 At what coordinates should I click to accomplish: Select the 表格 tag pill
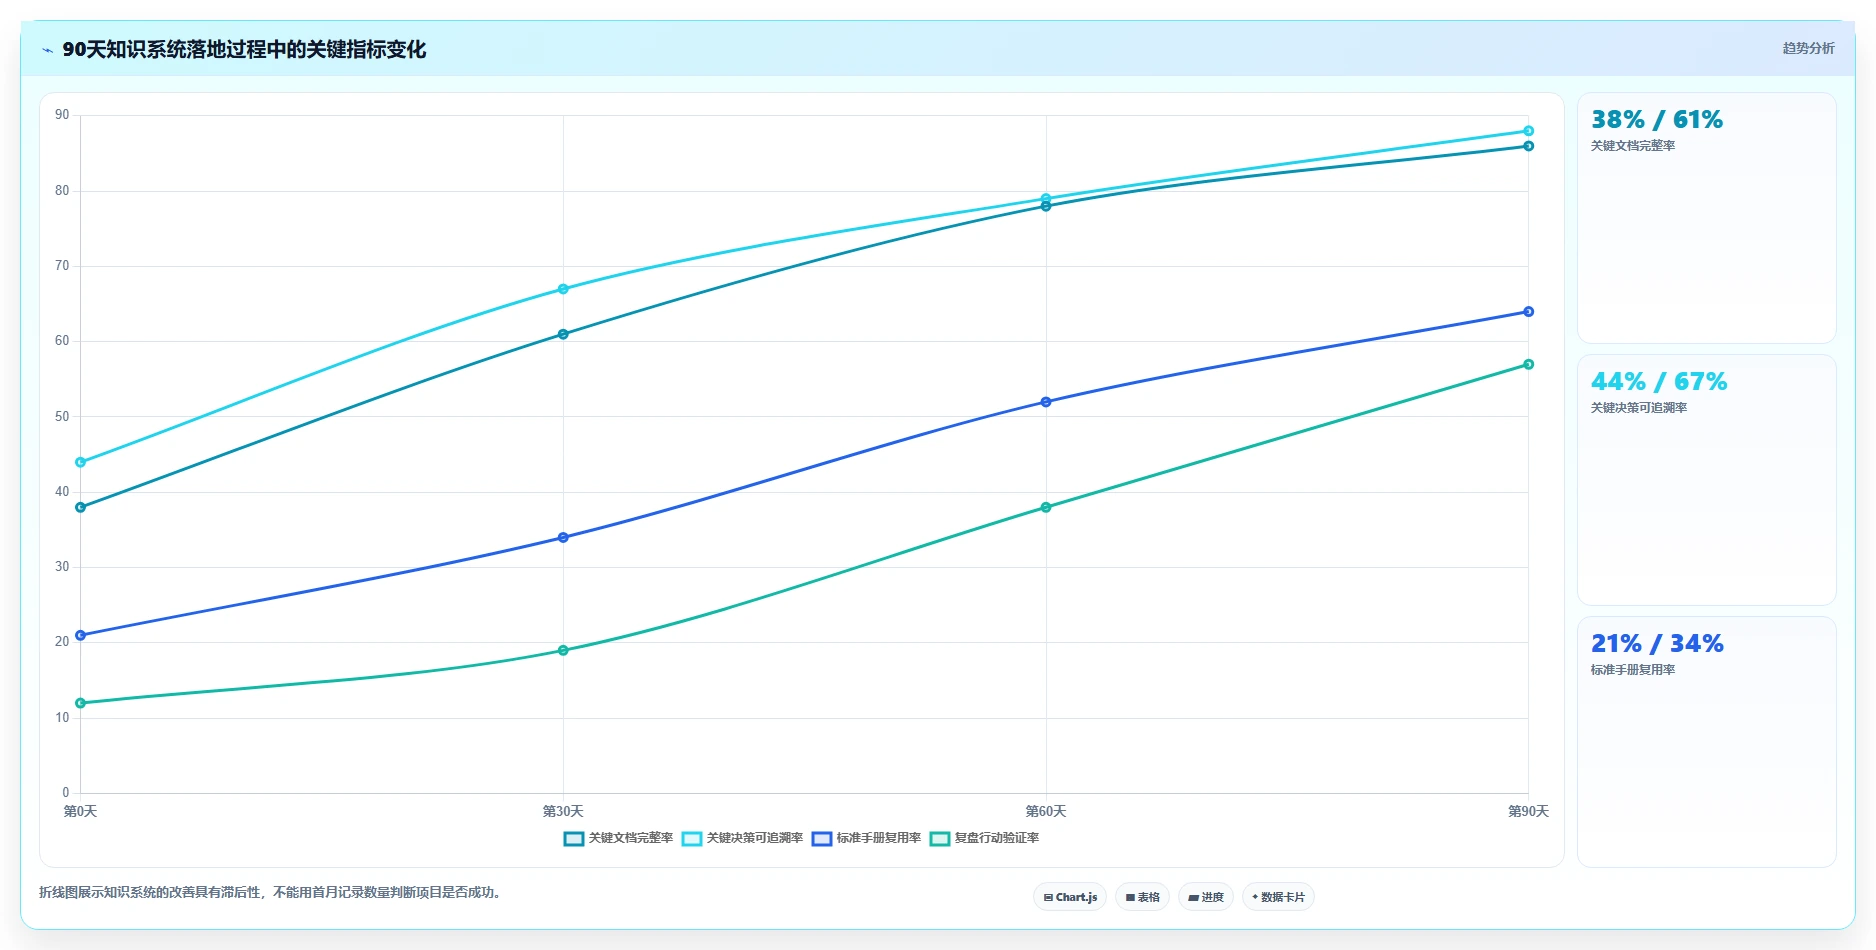tap(1142, 897)
